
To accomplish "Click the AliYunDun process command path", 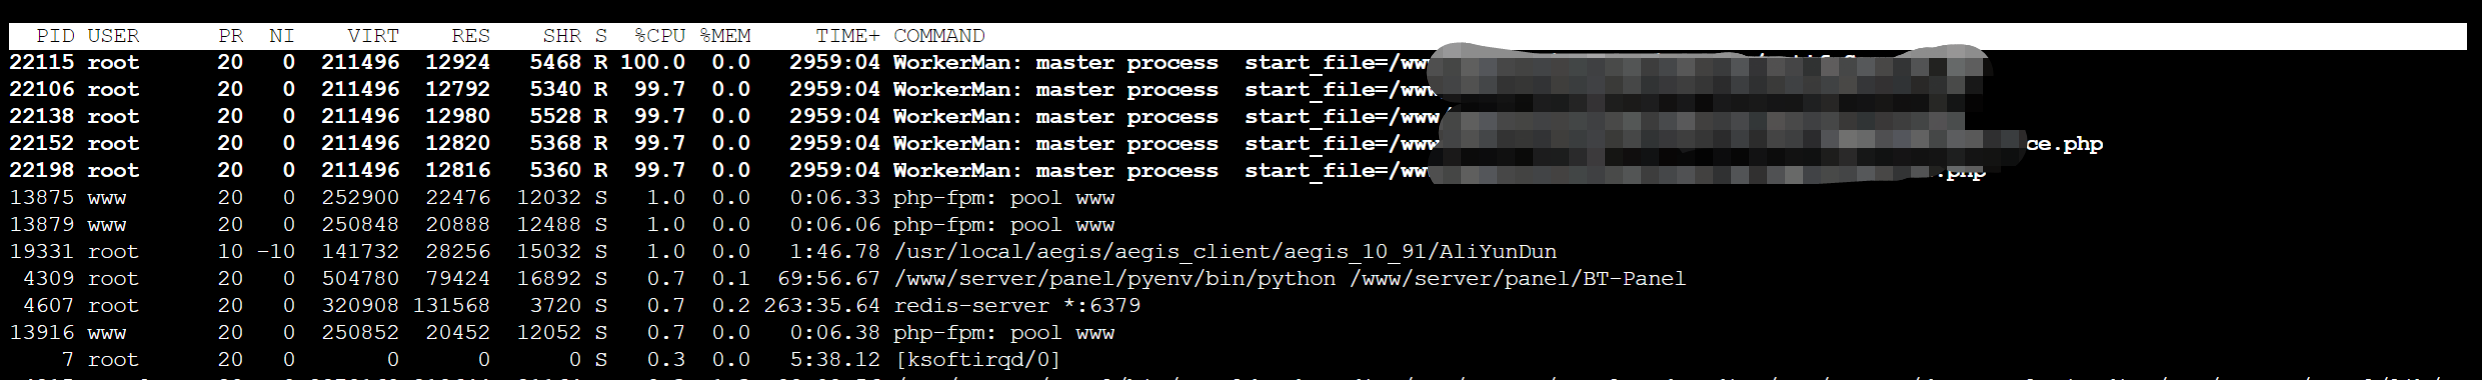I will [x=1225, y=252].
